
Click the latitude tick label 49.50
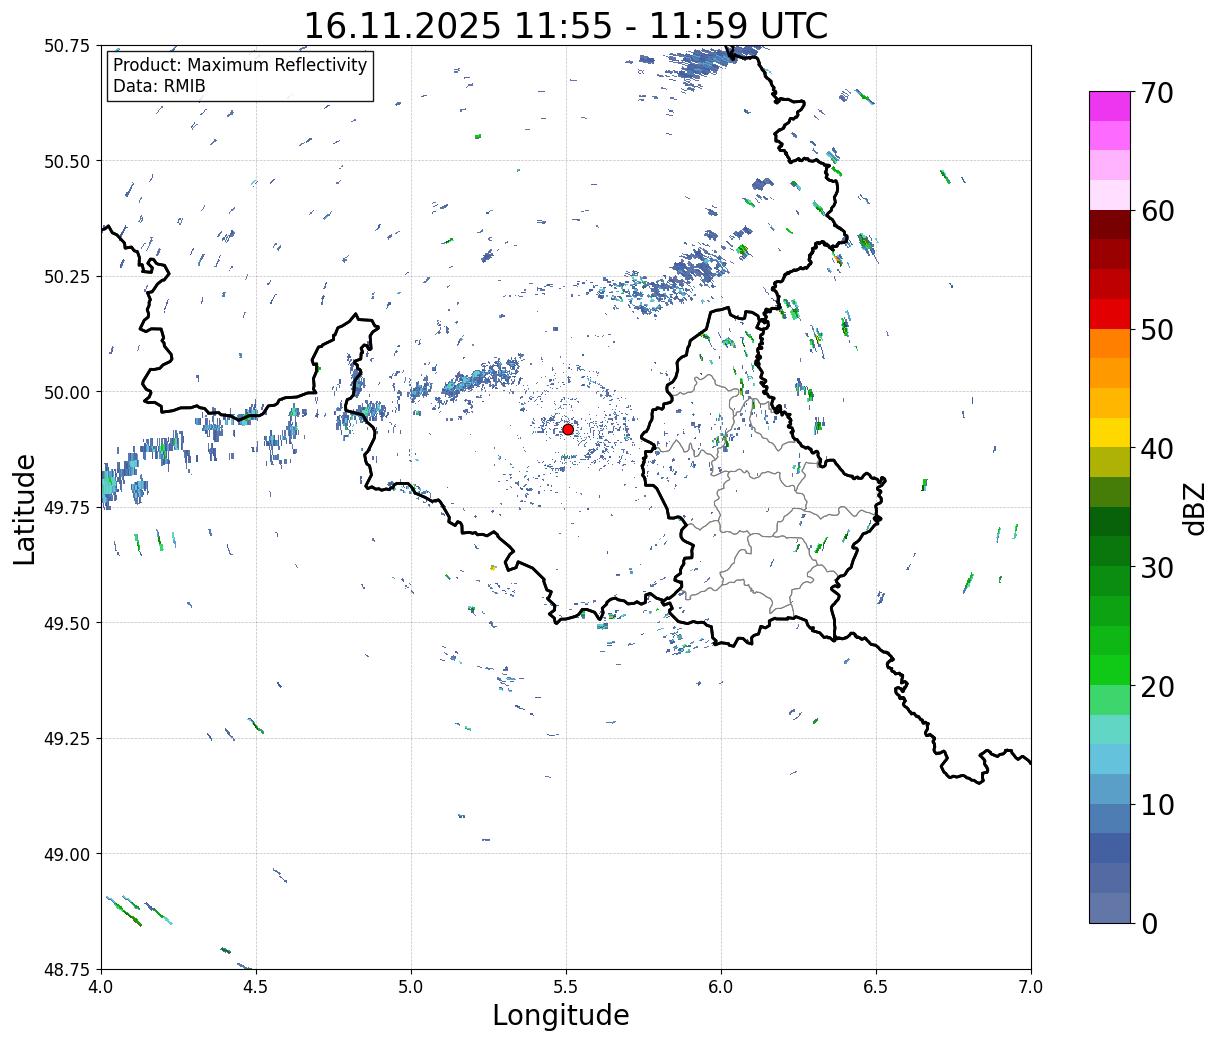67,623
